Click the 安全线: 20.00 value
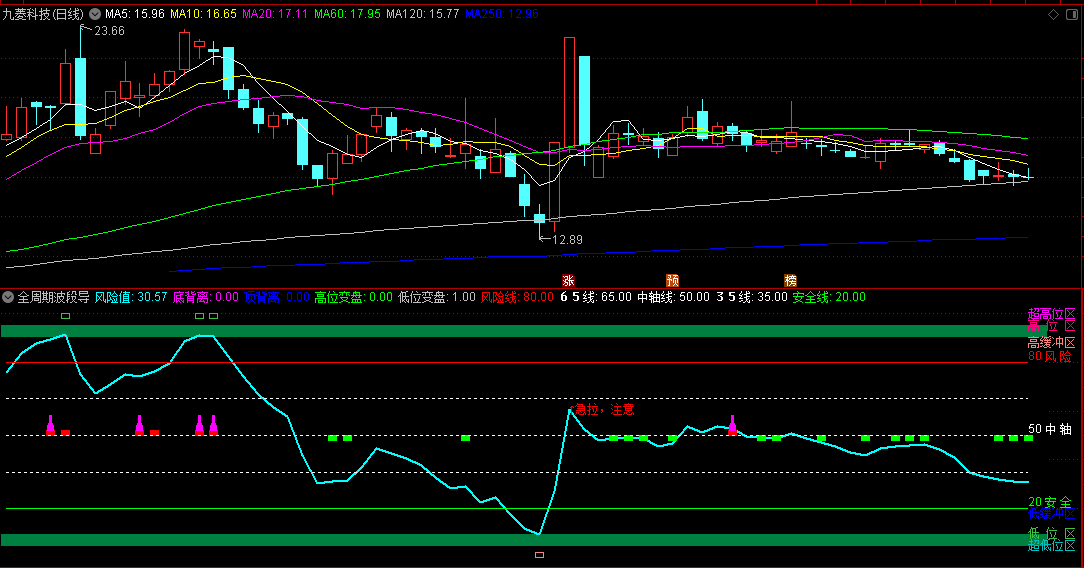Screen dimensions: 1084x568 [x=829, y=297]
